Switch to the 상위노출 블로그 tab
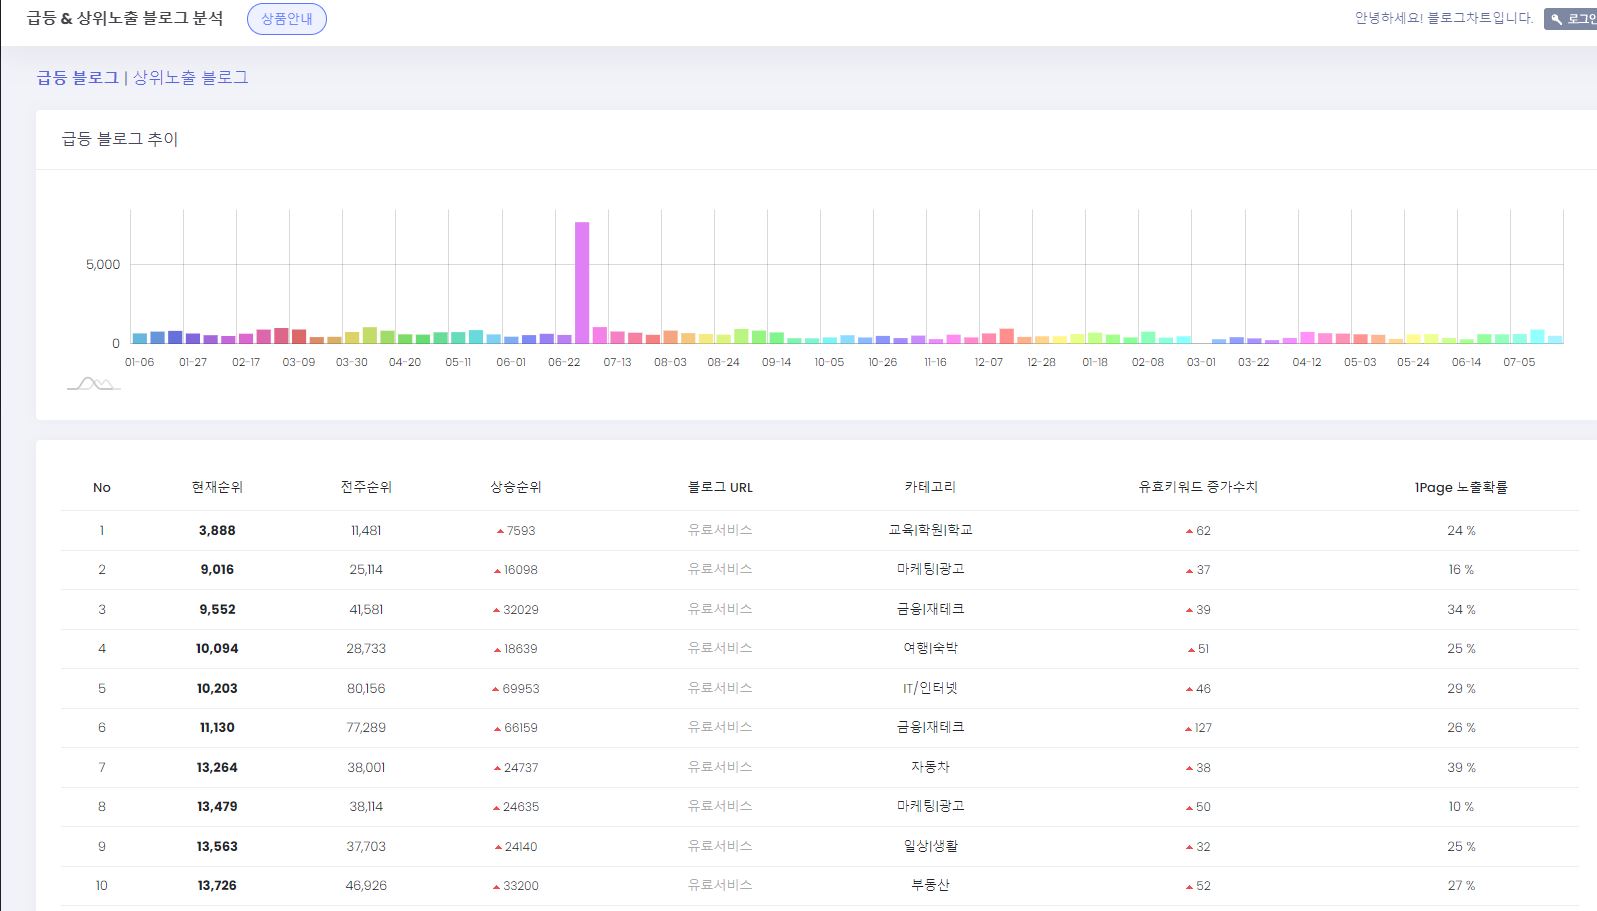Screen dimensions: 1597x911 click(190, 78)
